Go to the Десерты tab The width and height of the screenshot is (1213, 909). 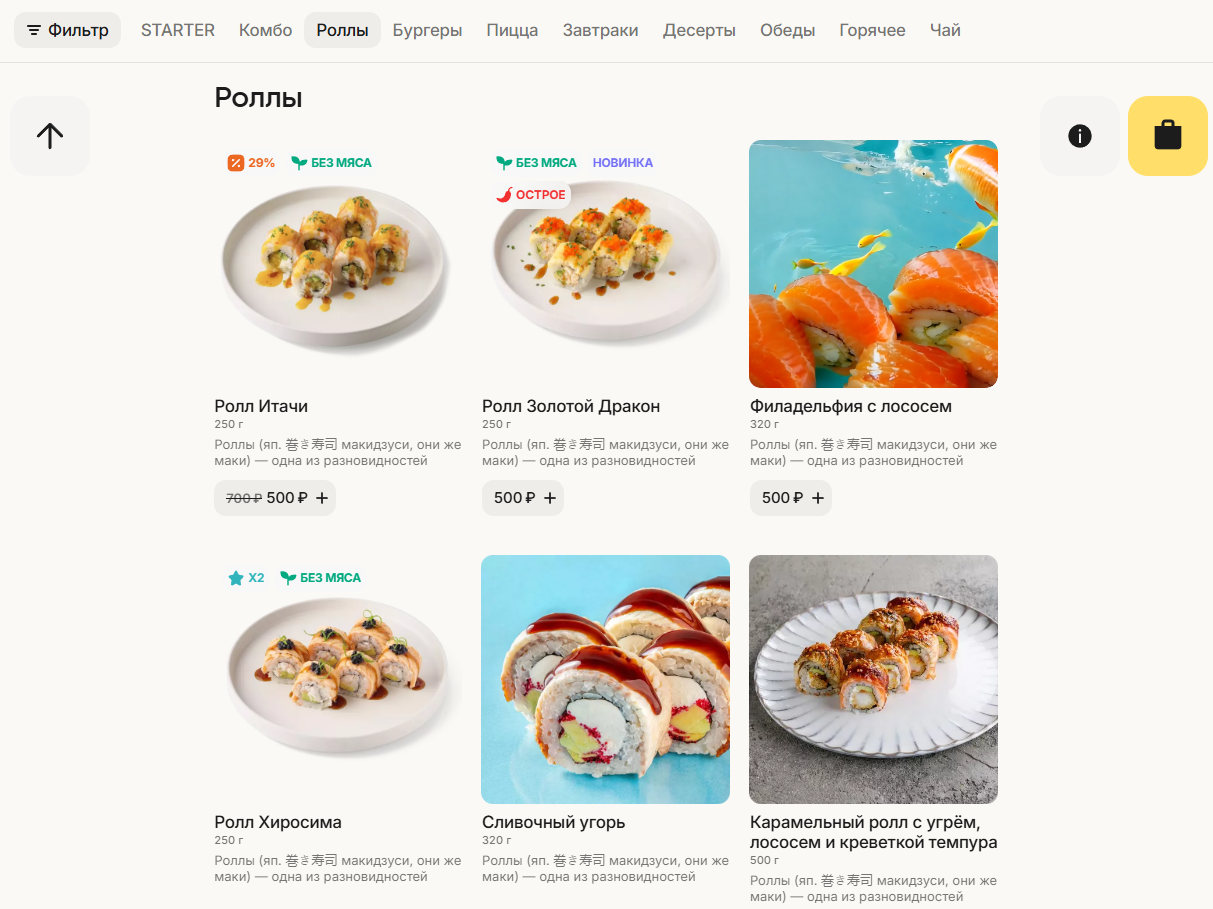click(x=699, y=30)
